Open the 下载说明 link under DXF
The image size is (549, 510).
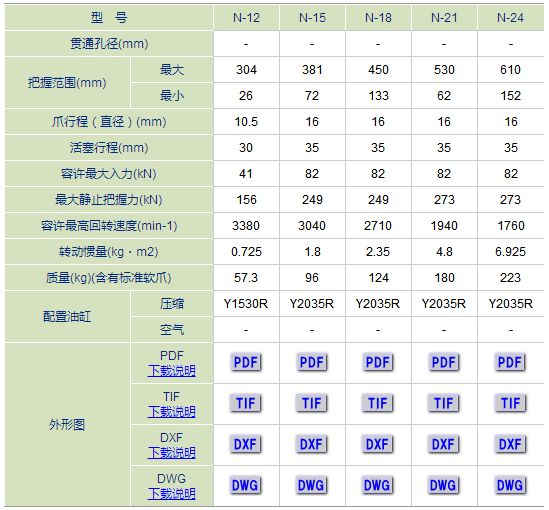tap(172, 453)
